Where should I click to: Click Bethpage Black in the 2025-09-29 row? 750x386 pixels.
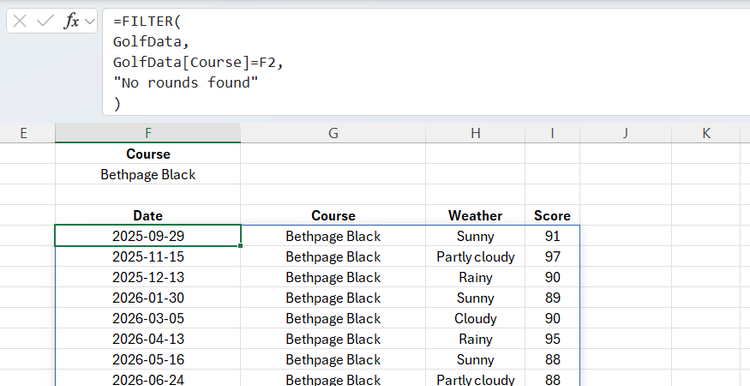[333, 236]
